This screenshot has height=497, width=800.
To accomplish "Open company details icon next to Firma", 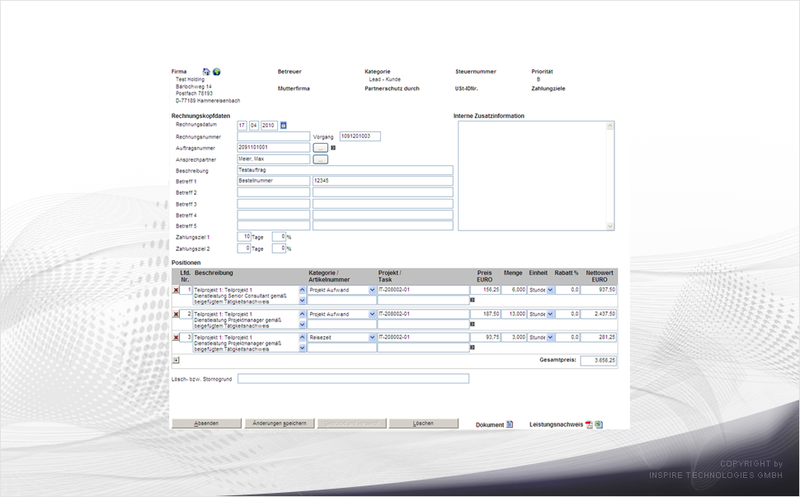I will coord(206,72).
